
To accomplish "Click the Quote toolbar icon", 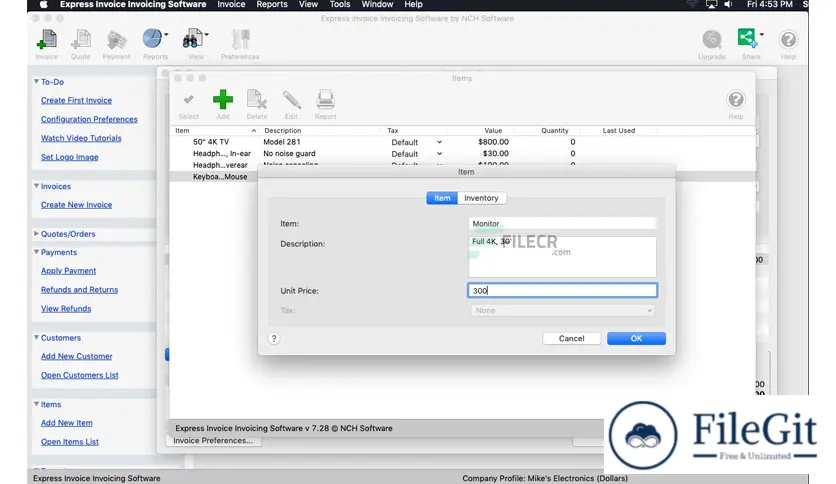I will tap(81, 40).
